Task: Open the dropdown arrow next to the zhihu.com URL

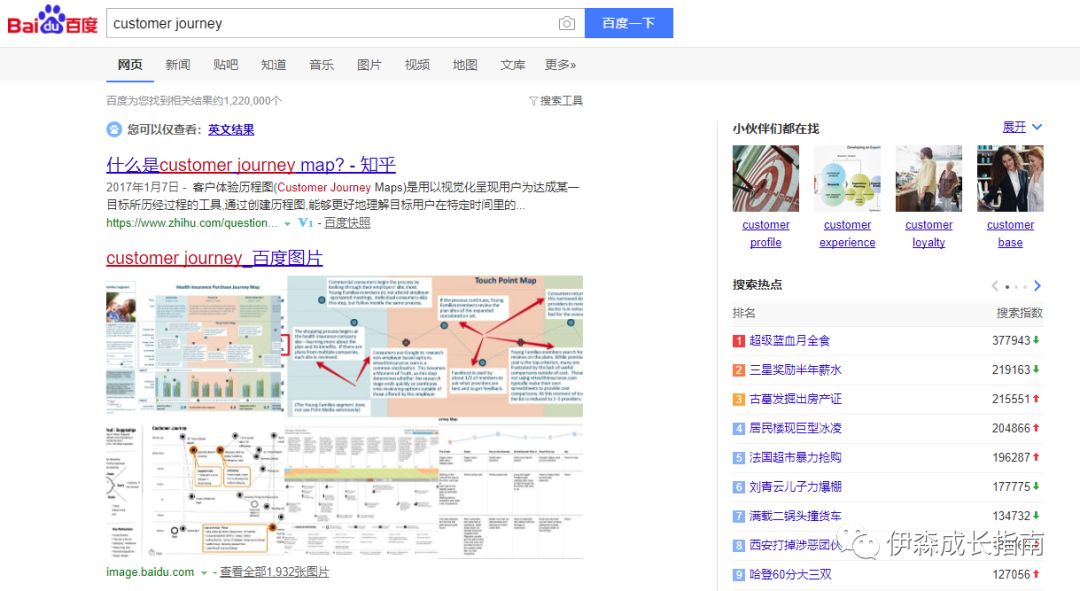Action: pos(287,223)
